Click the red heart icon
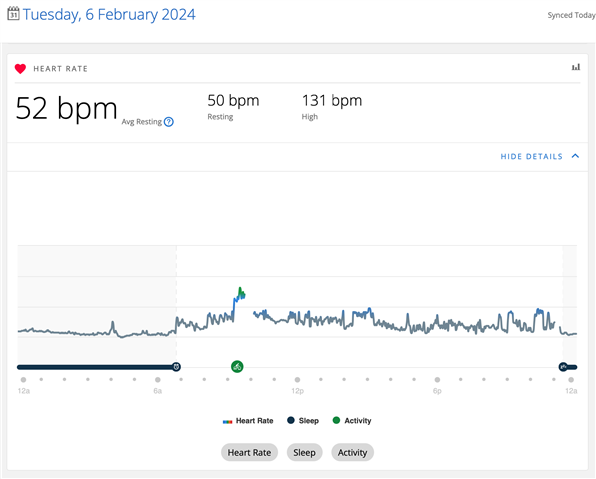This screenshot has width=596, height=479. pyautogui.click(x=21, y=69)
